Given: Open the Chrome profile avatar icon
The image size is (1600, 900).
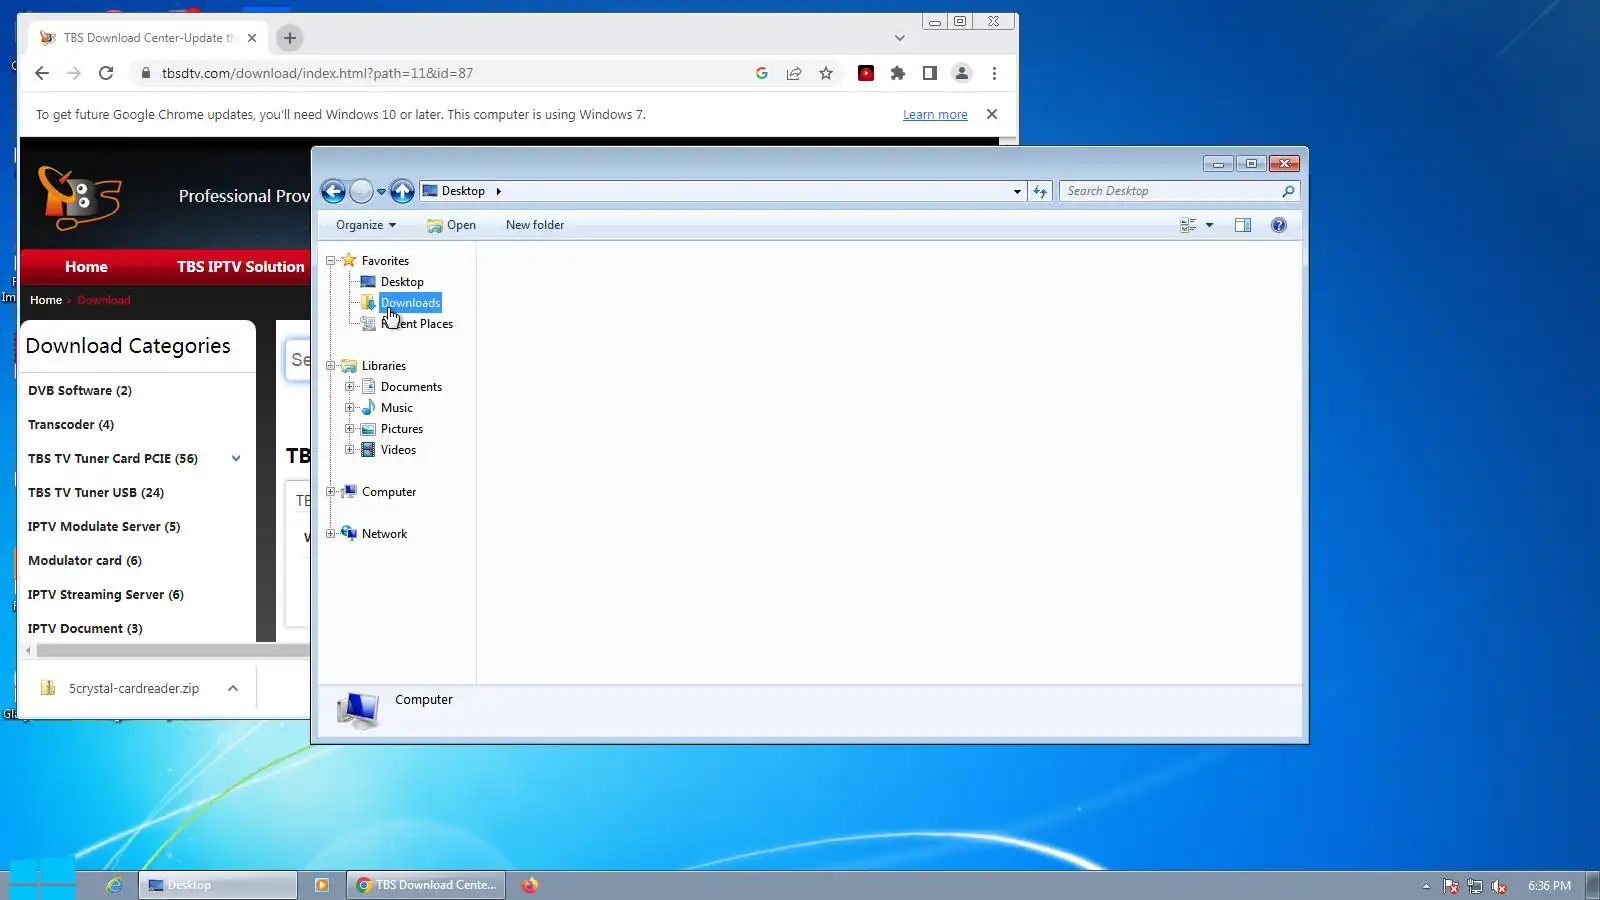Looking at the screenshot, I should click(962, 73).
